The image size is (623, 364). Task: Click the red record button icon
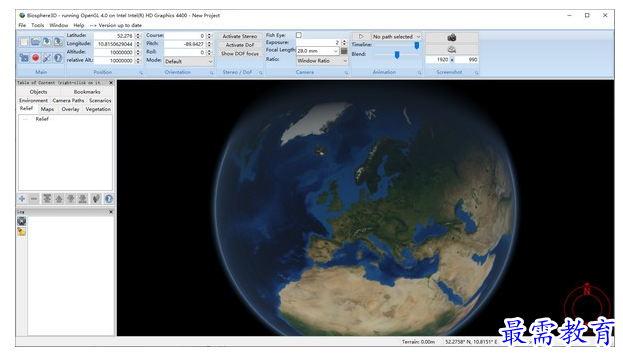coord(35,58)
